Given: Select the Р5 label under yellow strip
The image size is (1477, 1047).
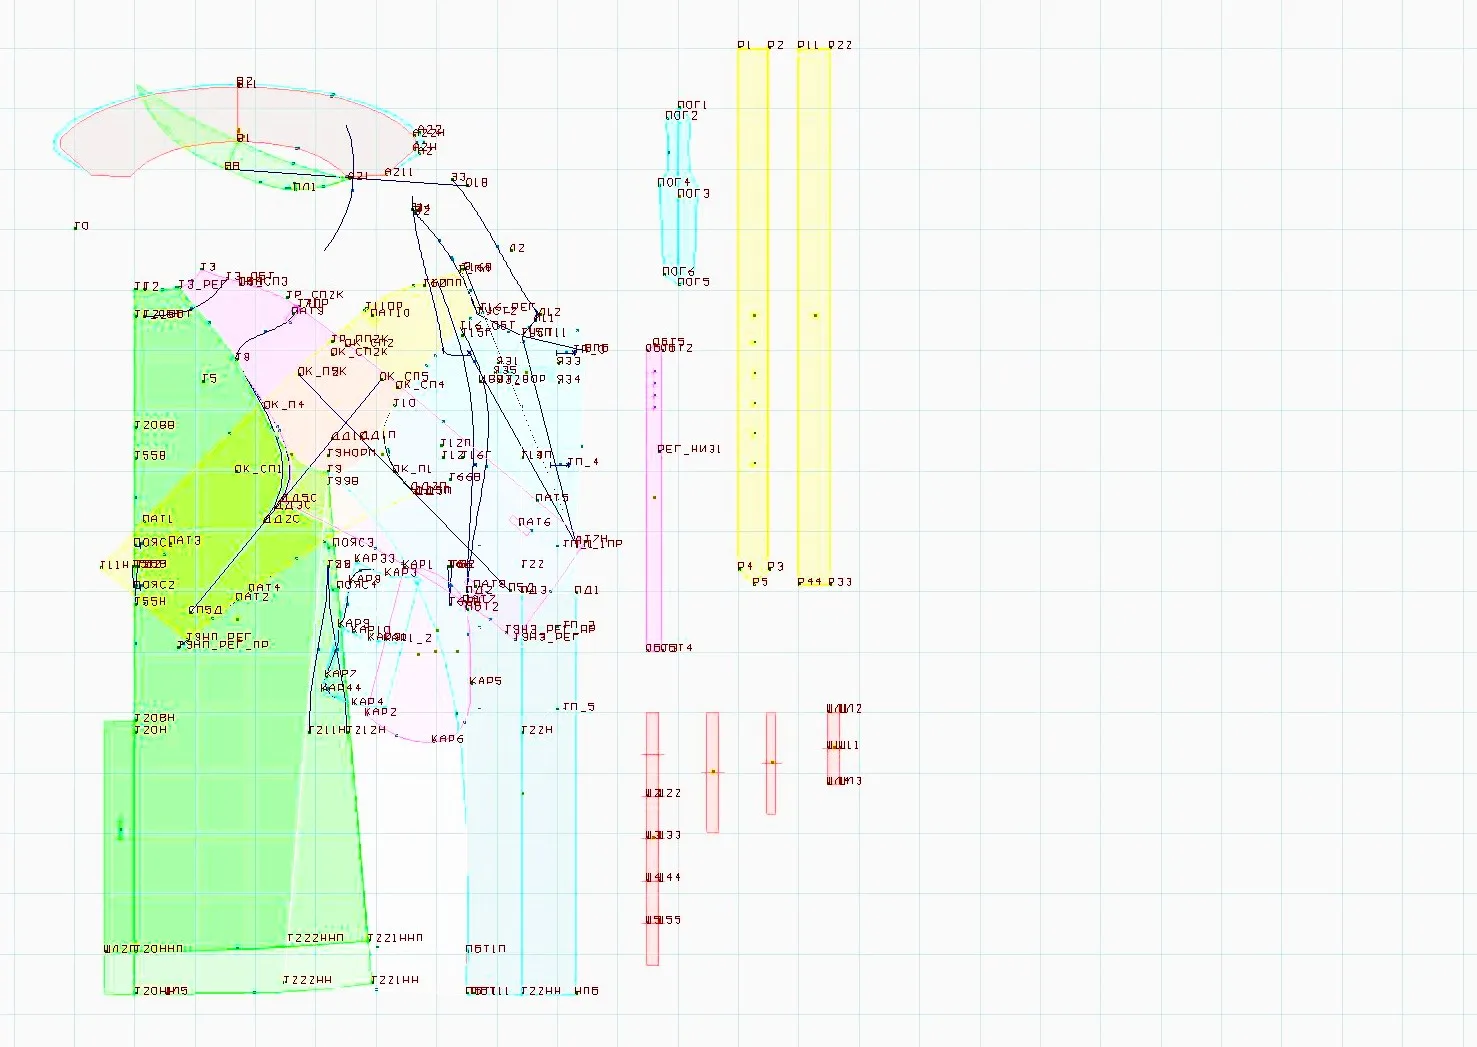Looking at the screenshot, I should click(760, 581).
